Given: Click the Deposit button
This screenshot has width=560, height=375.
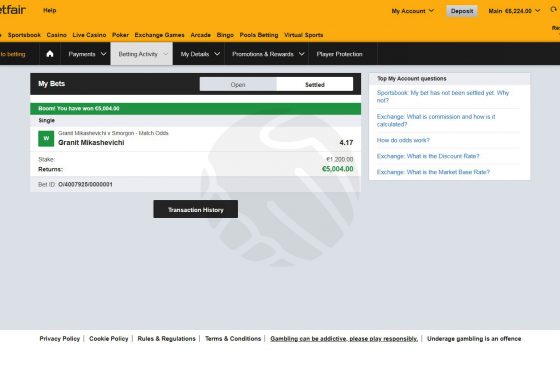Looking at the screenshot, I should coord(462,11).
